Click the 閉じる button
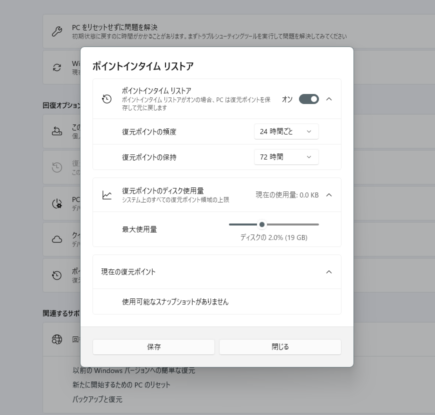 [280, 347]
